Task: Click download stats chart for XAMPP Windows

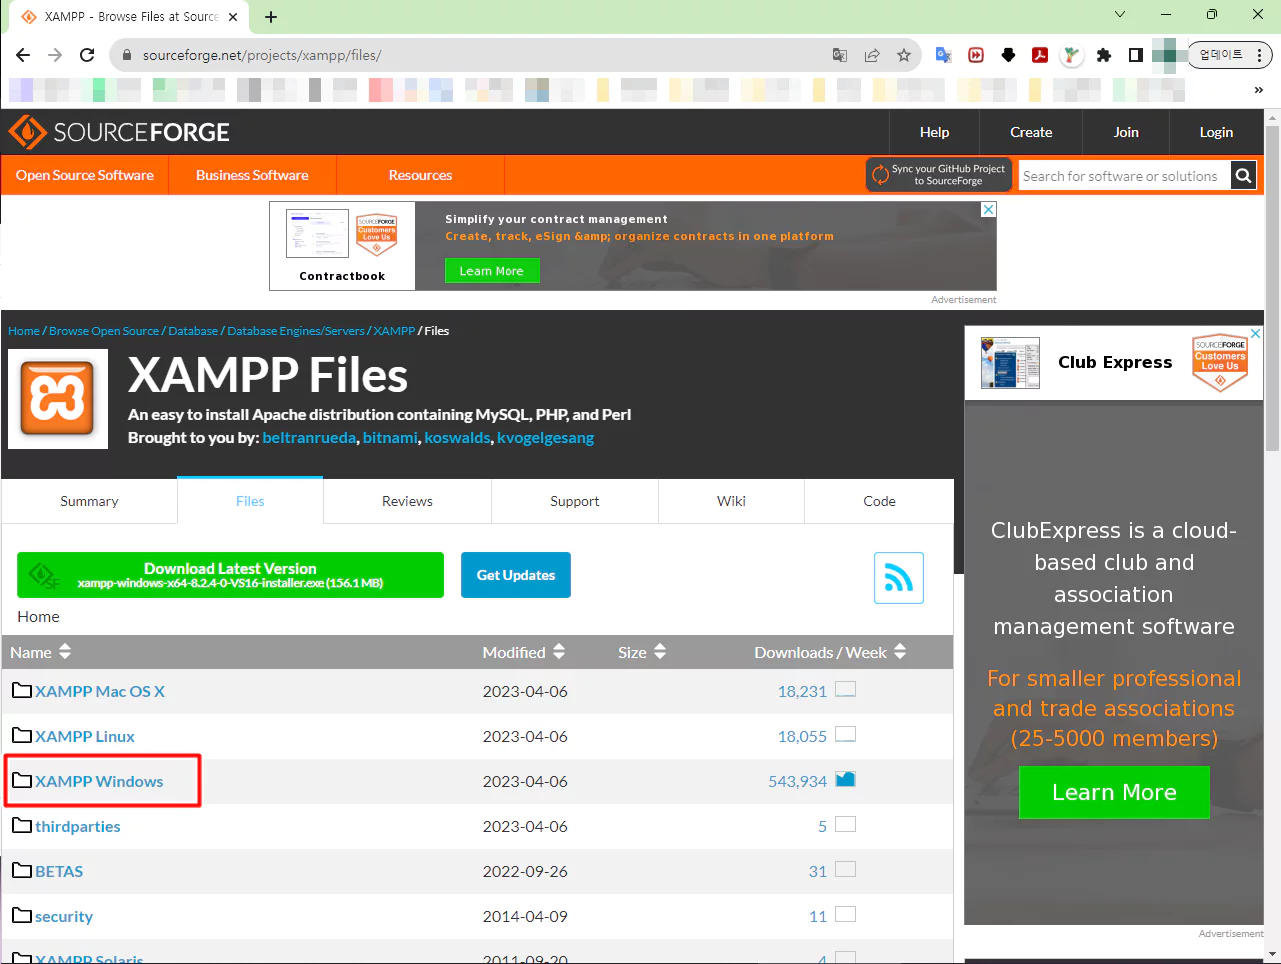Action: click(845, 779)
